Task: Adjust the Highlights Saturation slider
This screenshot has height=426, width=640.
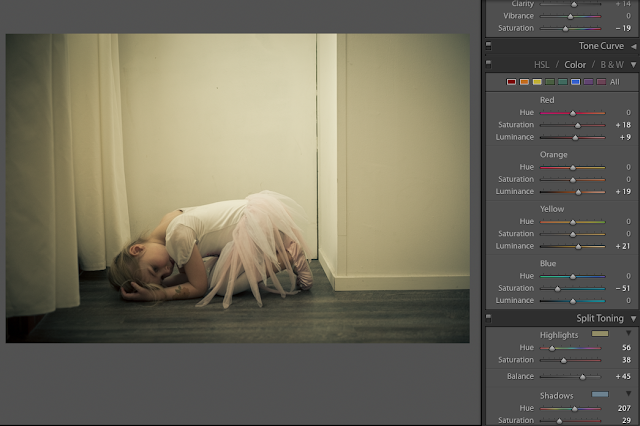Action: (x=564, y=361)
